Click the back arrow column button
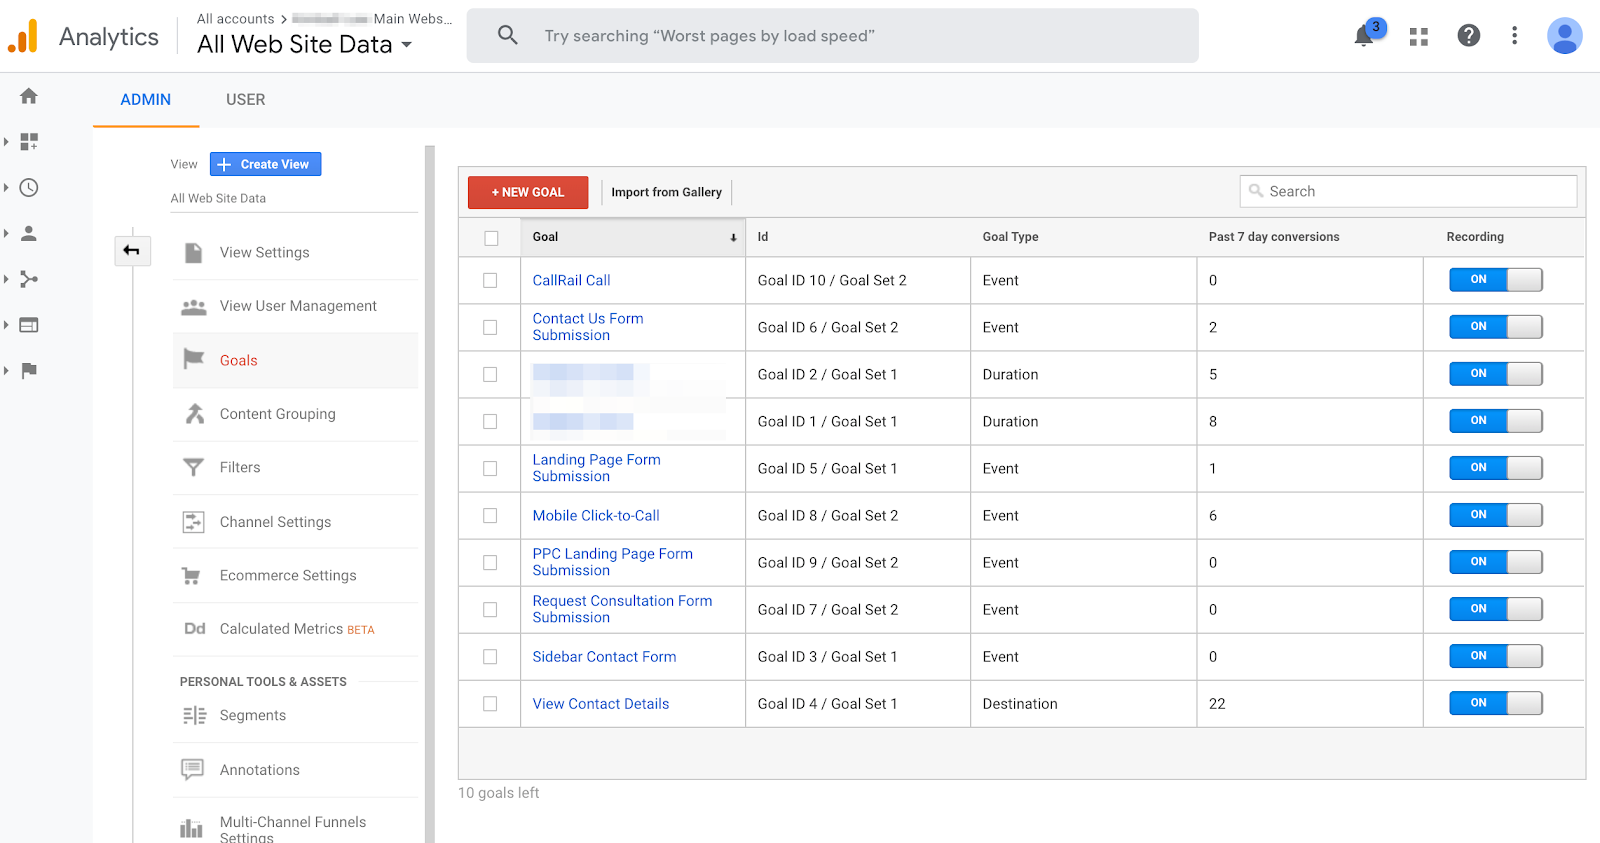This screenshot has height=843, width=1600. click(132, 250)
